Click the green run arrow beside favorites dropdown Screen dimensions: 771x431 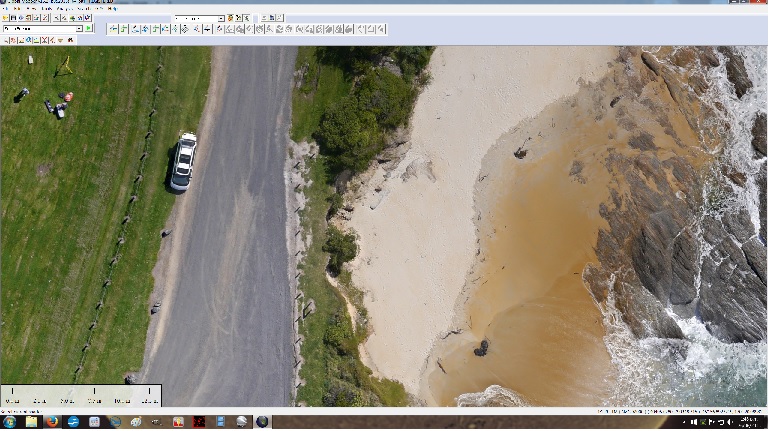[89, 29]
